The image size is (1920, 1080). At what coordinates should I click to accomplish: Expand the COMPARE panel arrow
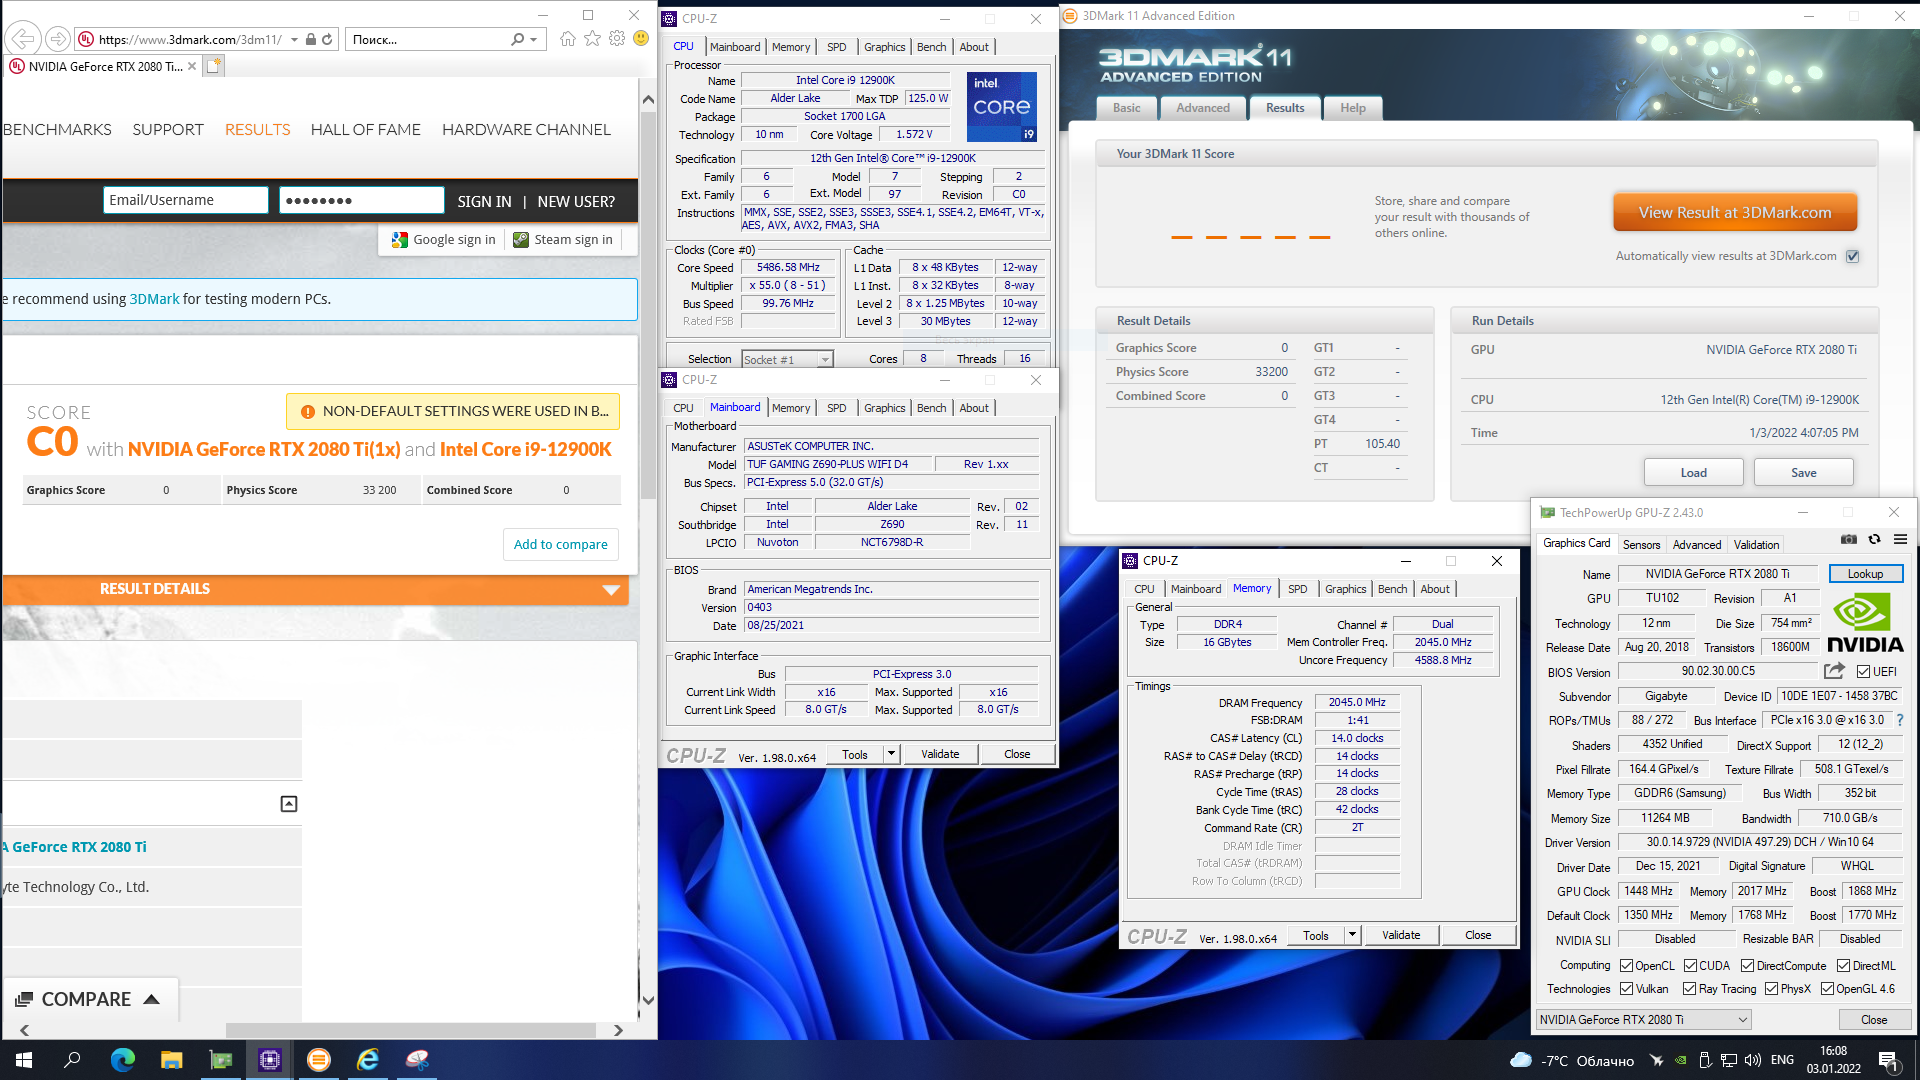152,999
